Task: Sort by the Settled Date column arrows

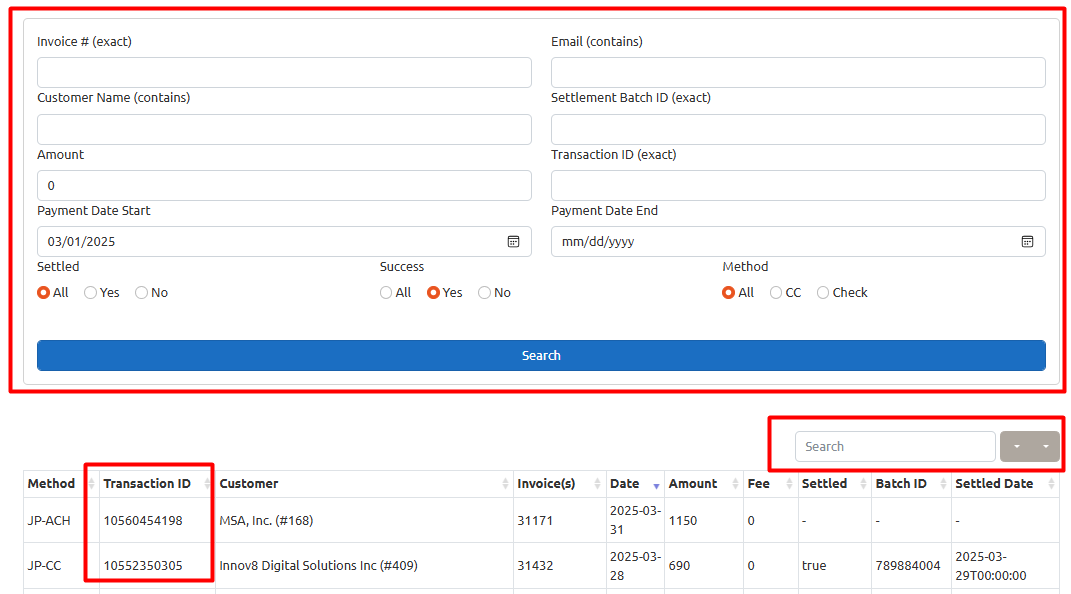Action: (1051, 484)
